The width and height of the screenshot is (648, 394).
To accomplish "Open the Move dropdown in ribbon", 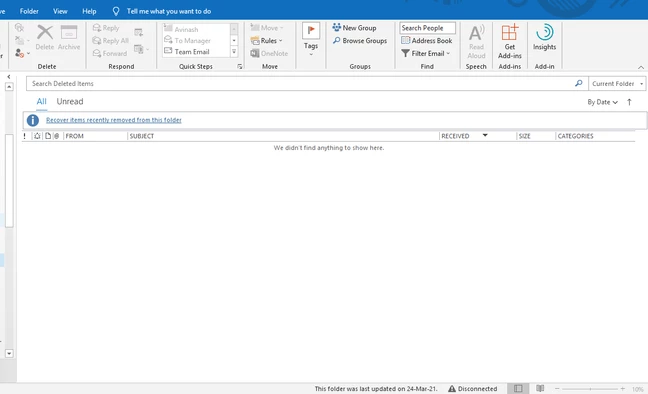I will tap(267, 28).
